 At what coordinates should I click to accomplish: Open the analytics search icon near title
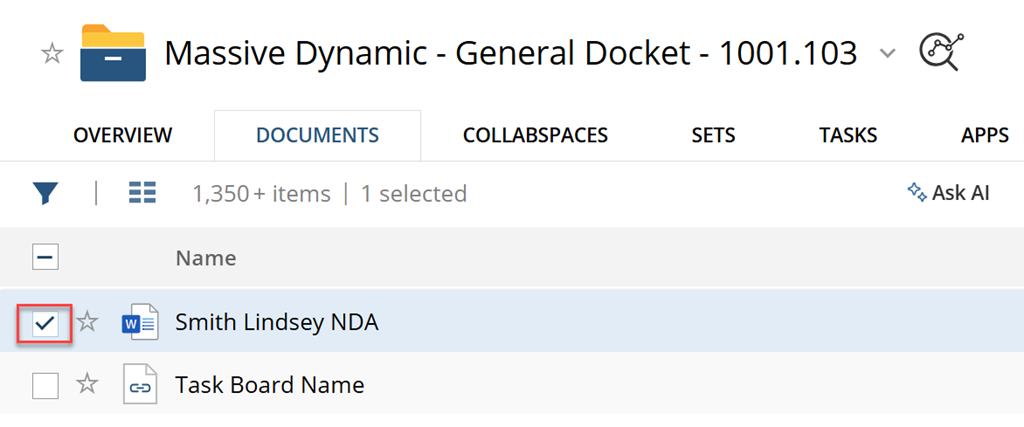pyautogui.click(x=938, y=53)
